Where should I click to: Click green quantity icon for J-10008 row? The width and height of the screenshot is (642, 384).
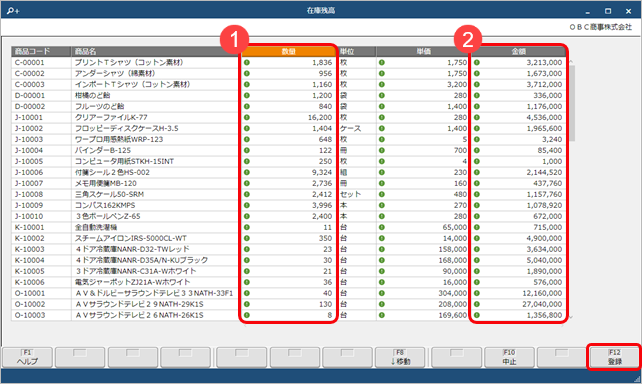click(x=246, y=194)
